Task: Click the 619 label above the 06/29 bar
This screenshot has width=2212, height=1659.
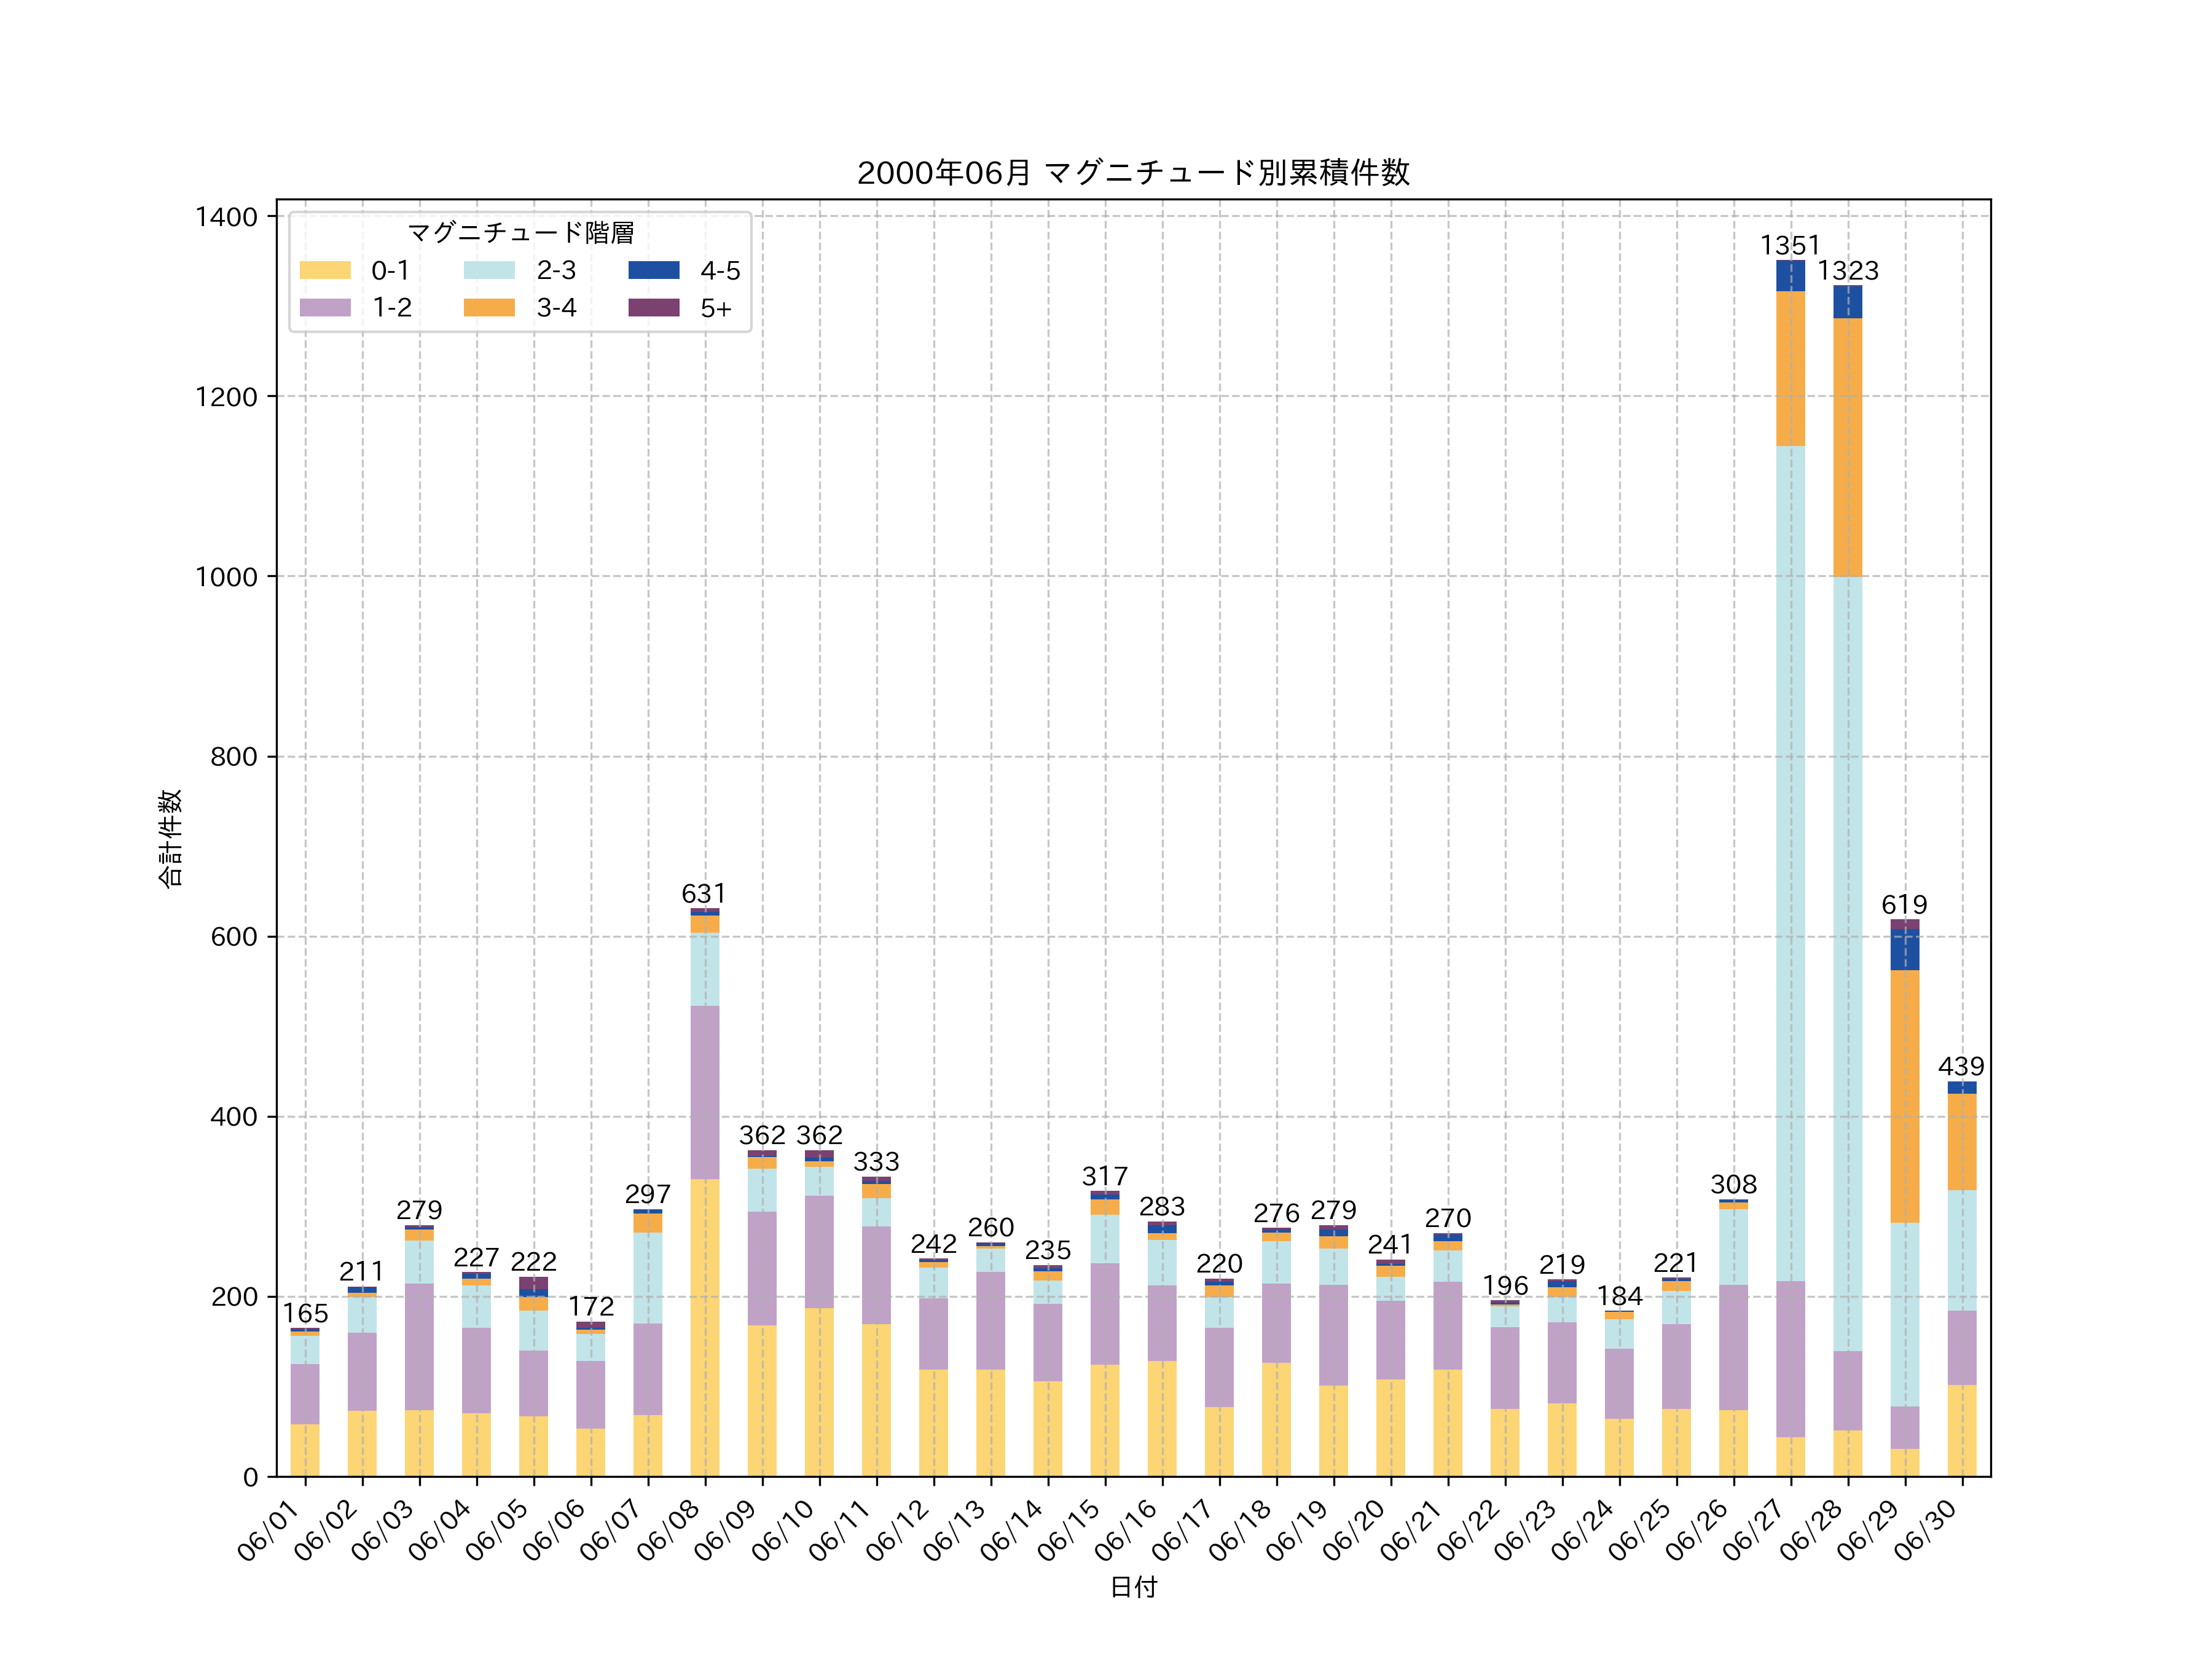Action: click(1904, 904)
